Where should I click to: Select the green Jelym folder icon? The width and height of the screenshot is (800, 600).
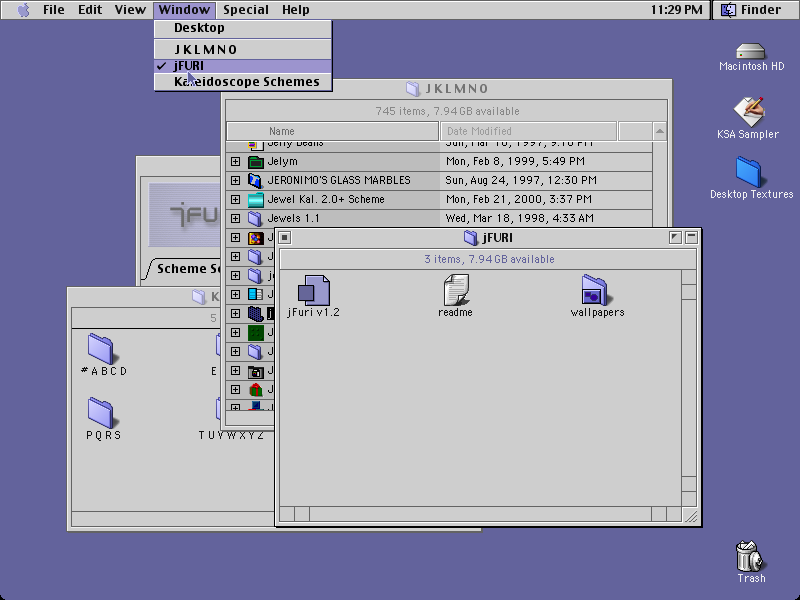point(256,162)
